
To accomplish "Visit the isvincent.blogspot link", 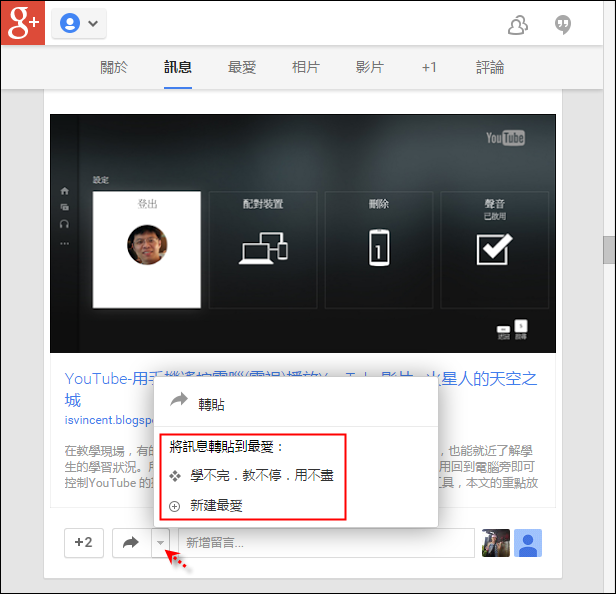I will click(x=109, y=420).
